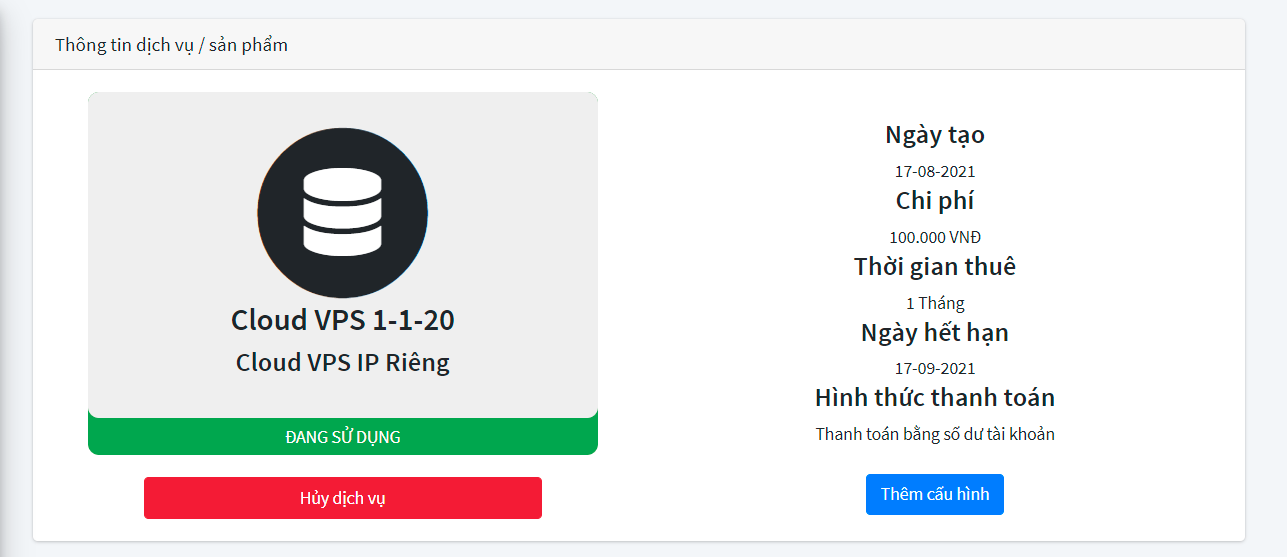
Task: Select the Cloud VPS 1-1-20 title
Action: [342, 320]
